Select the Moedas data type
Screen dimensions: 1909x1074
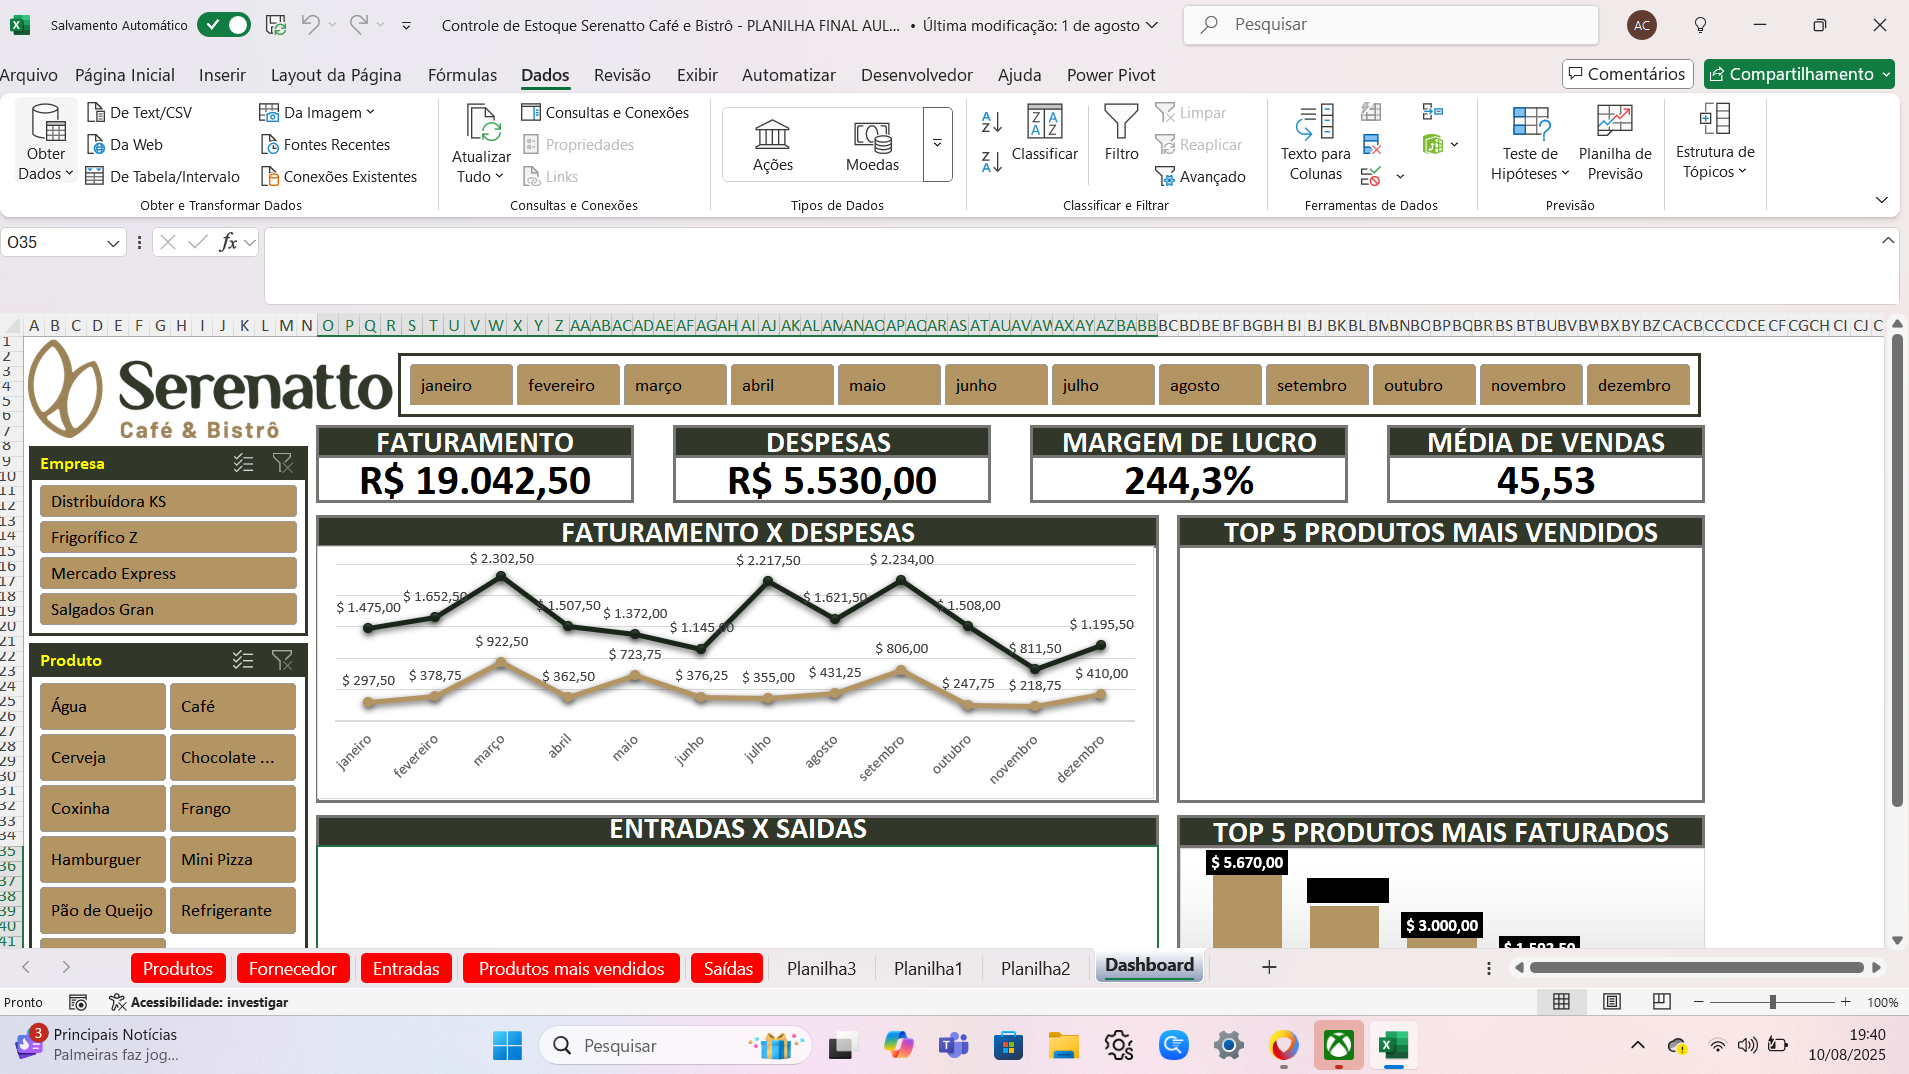coord(872,145)
